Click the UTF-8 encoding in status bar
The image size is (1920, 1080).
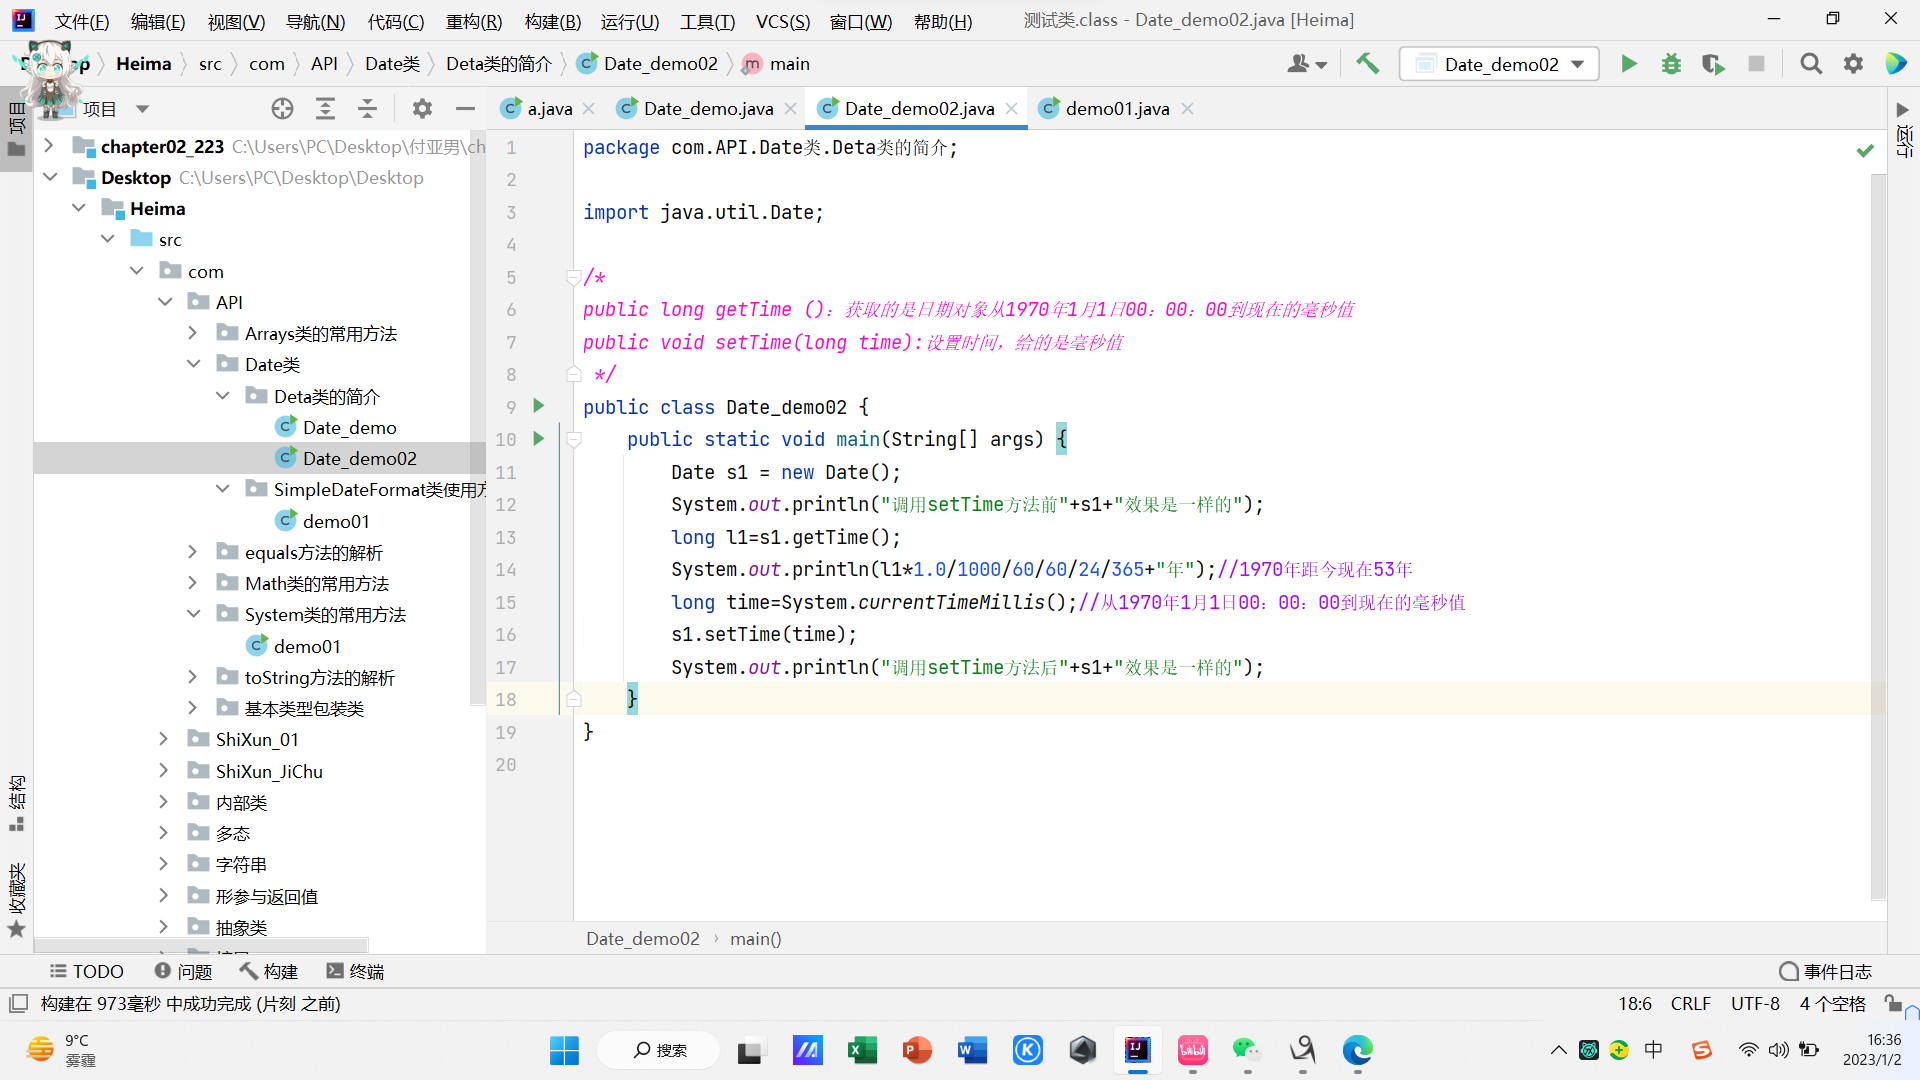coord(1755,1003)
